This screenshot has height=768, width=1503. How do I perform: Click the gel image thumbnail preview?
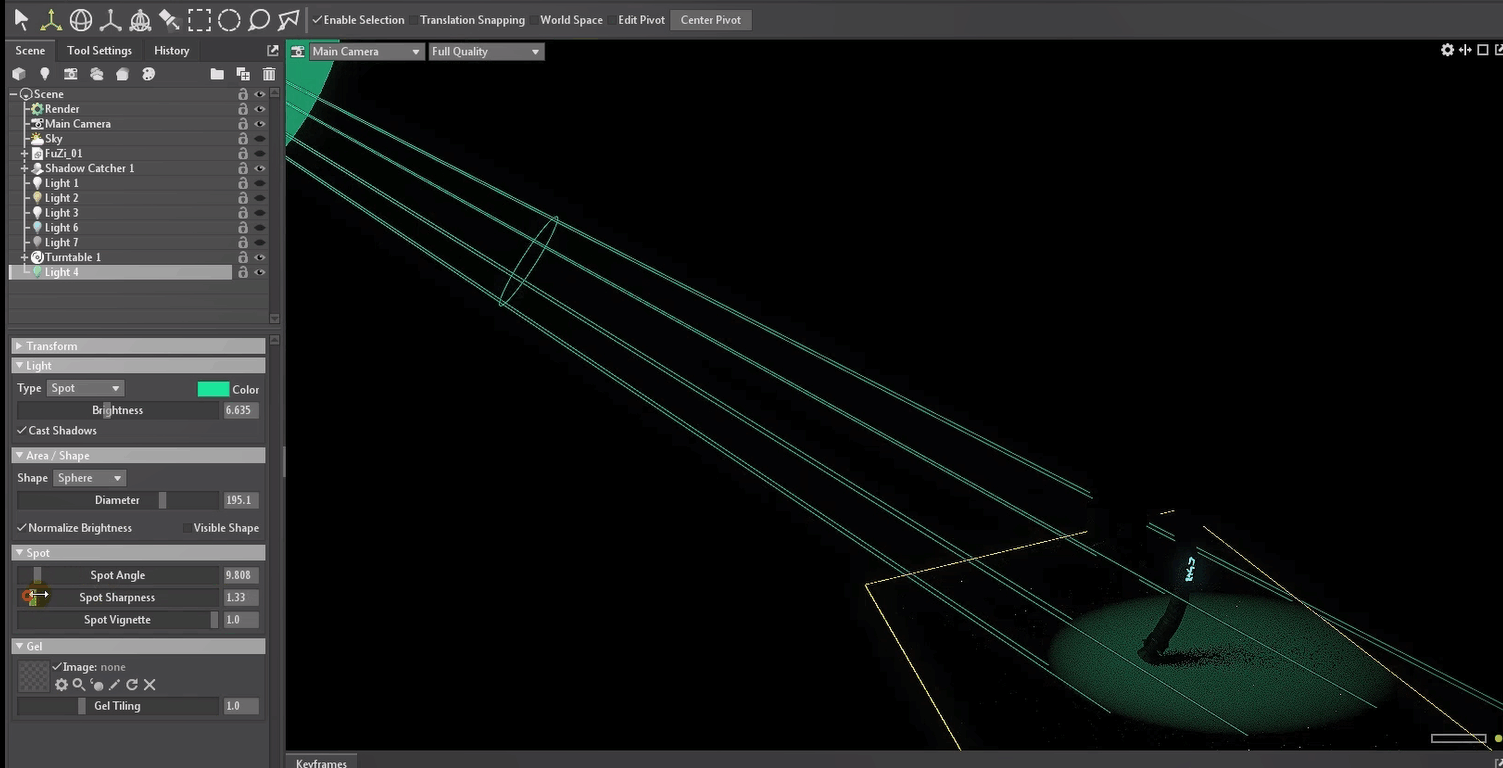[34, 676]
